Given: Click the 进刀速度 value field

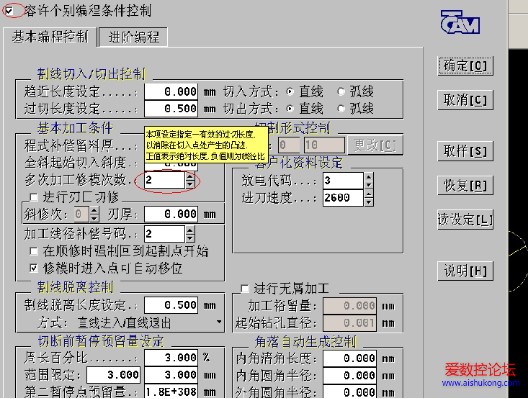Looking at the screenshot, I should [x=343, y=198].
